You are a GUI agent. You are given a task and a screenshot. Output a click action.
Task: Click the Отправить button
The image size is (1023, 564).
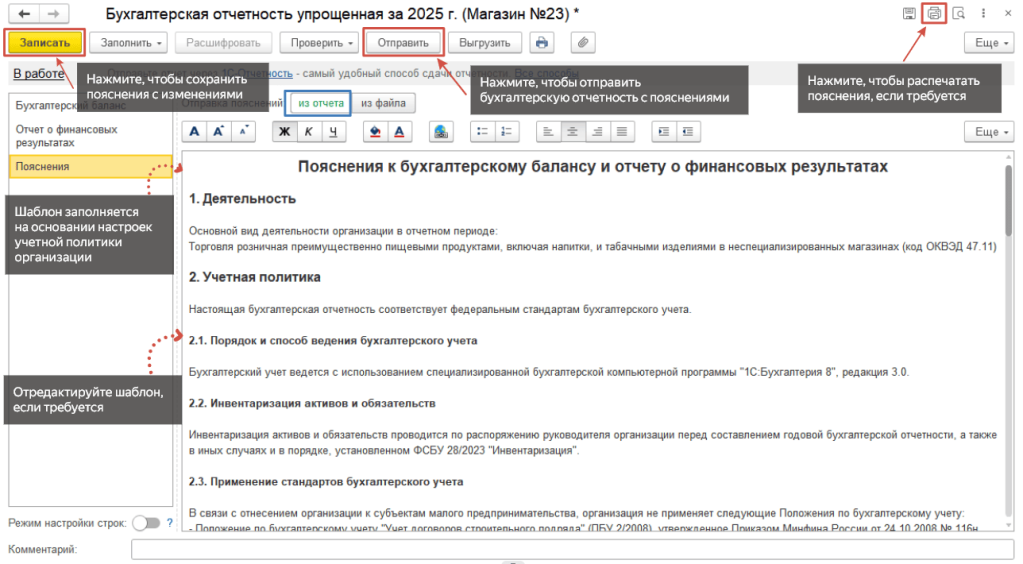click(x=403, y=42)
